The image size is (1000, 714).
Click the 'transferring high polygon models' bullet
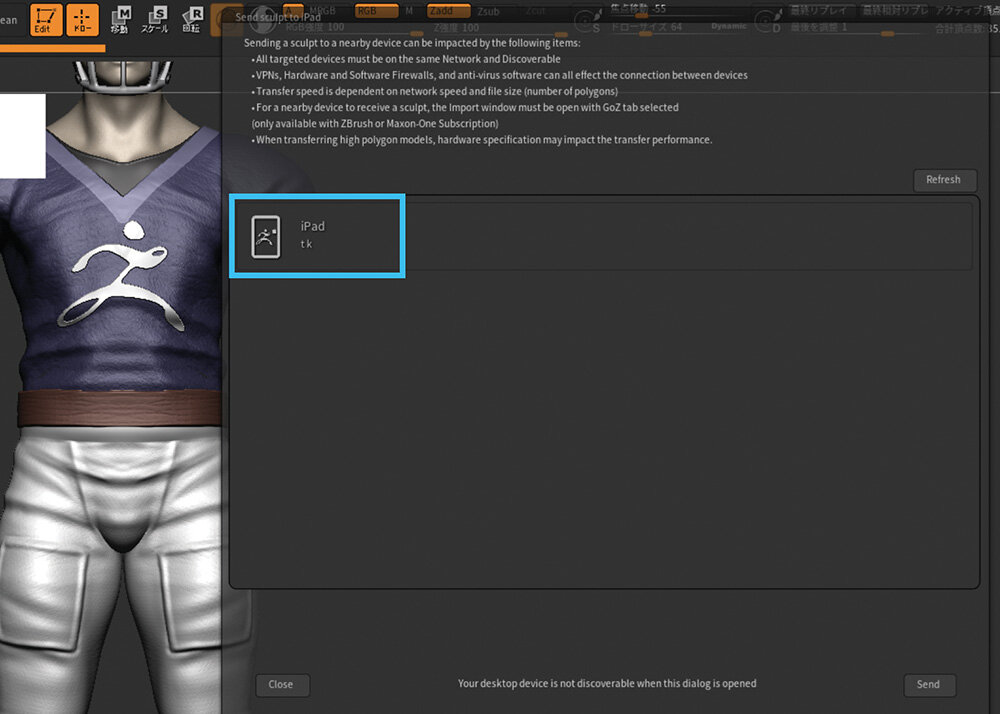(482, 140)
